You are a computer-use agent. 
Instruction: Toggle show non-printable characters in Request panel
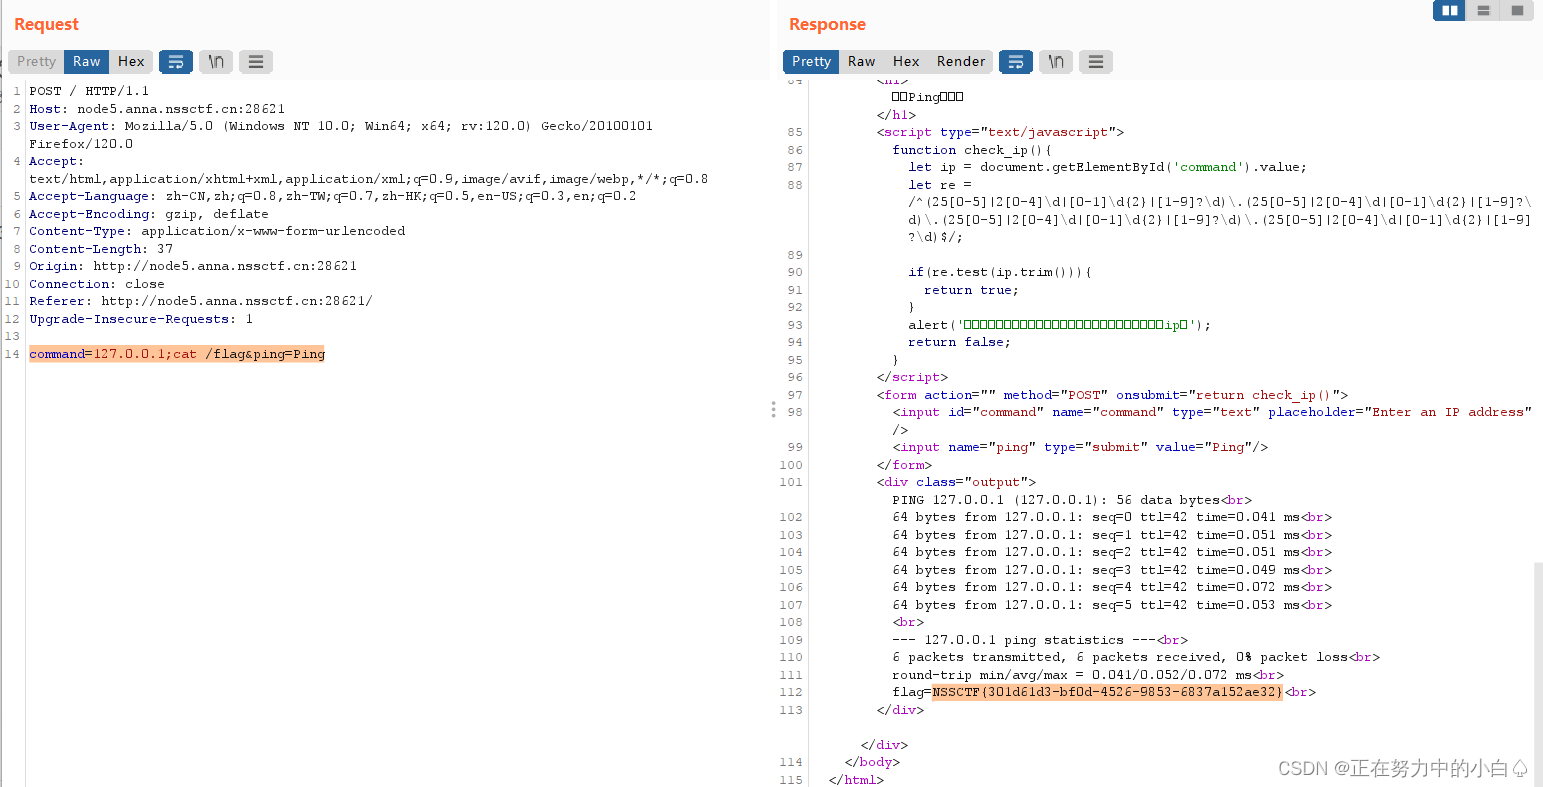pos(216,62)
